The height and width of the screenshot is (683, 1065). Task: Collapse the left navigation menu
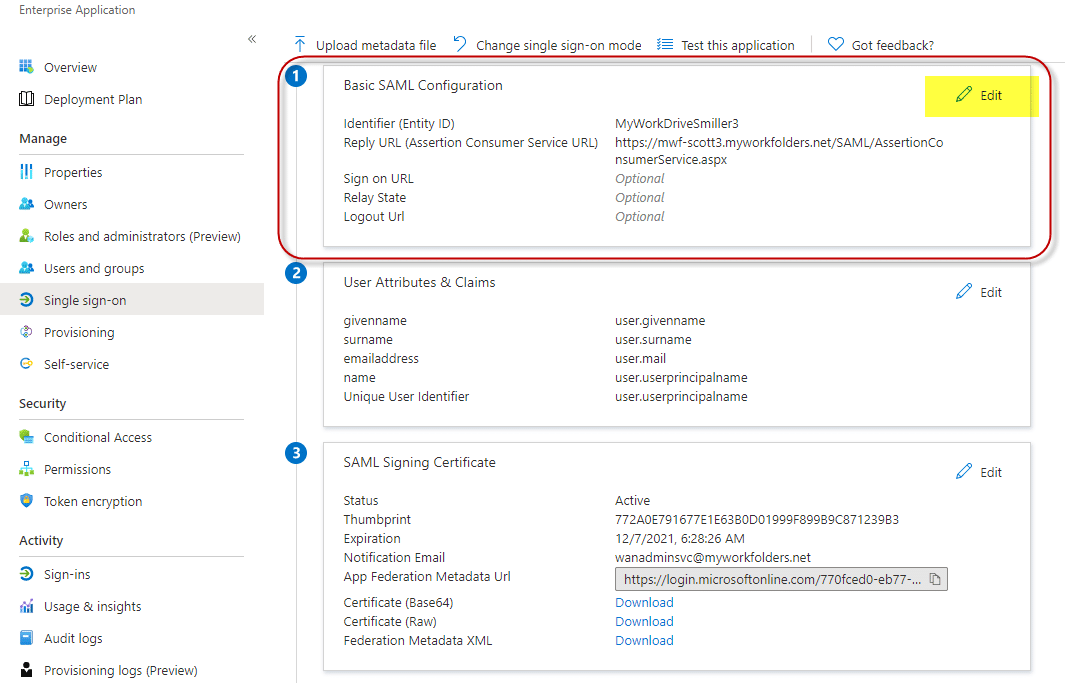point(252,39)
